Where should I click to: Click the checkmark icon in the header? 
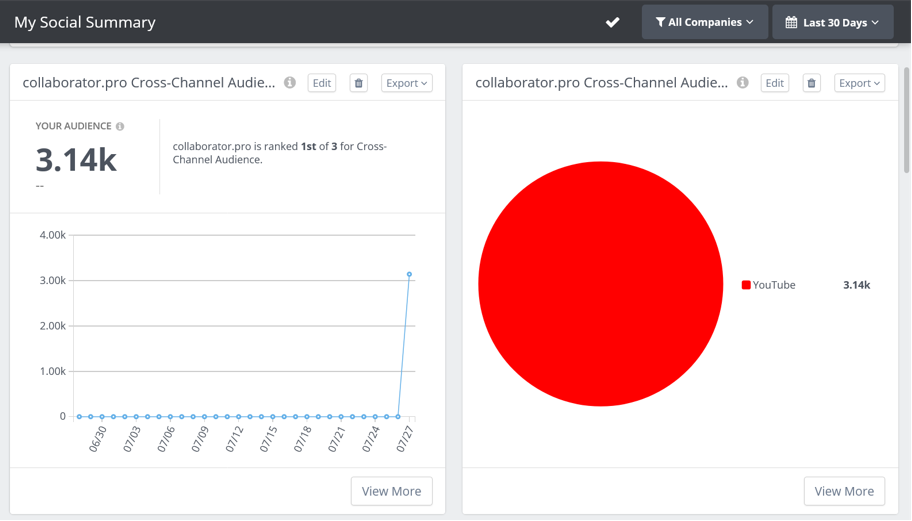click(x=612, y=22)
